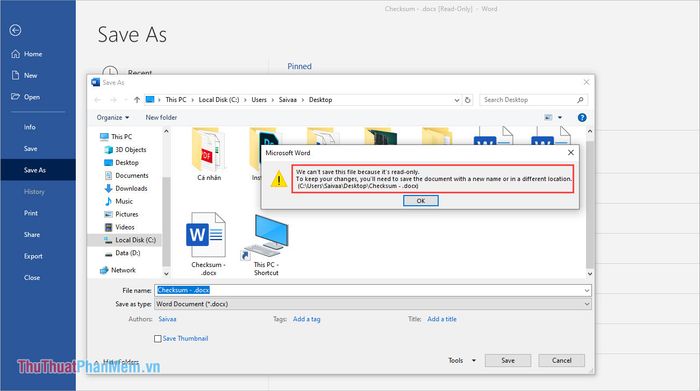Click the refresh icon in address bar
700x391 pixels.
(467, 100)
